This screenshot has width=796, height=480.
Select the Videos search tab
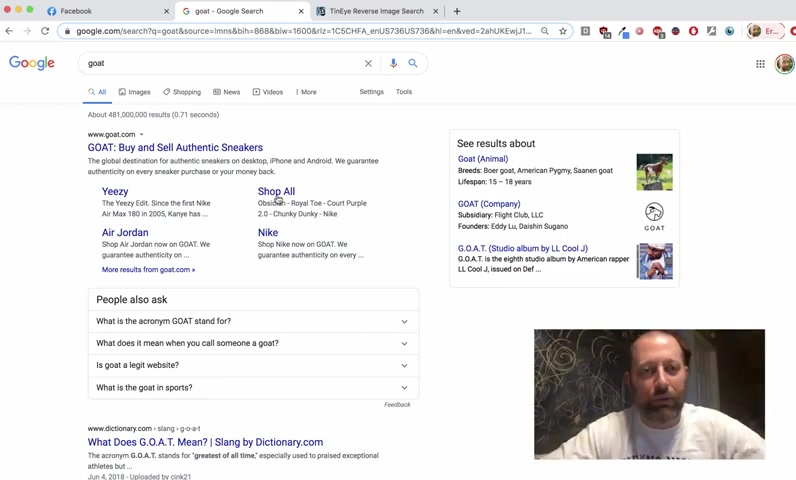(x=268, y=92)
